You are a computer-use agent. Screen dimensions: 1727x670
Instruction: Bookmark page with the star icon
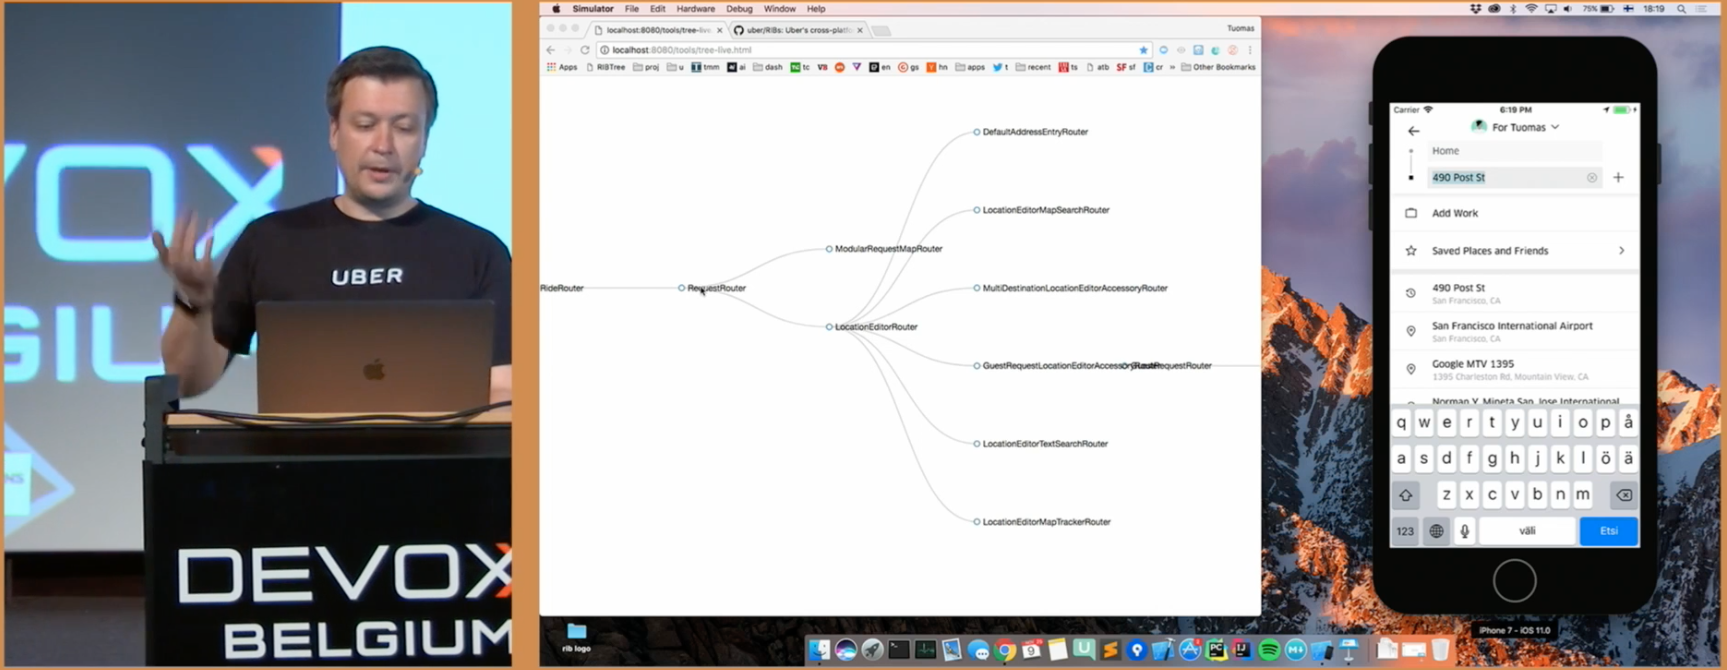pos(1143,50)
